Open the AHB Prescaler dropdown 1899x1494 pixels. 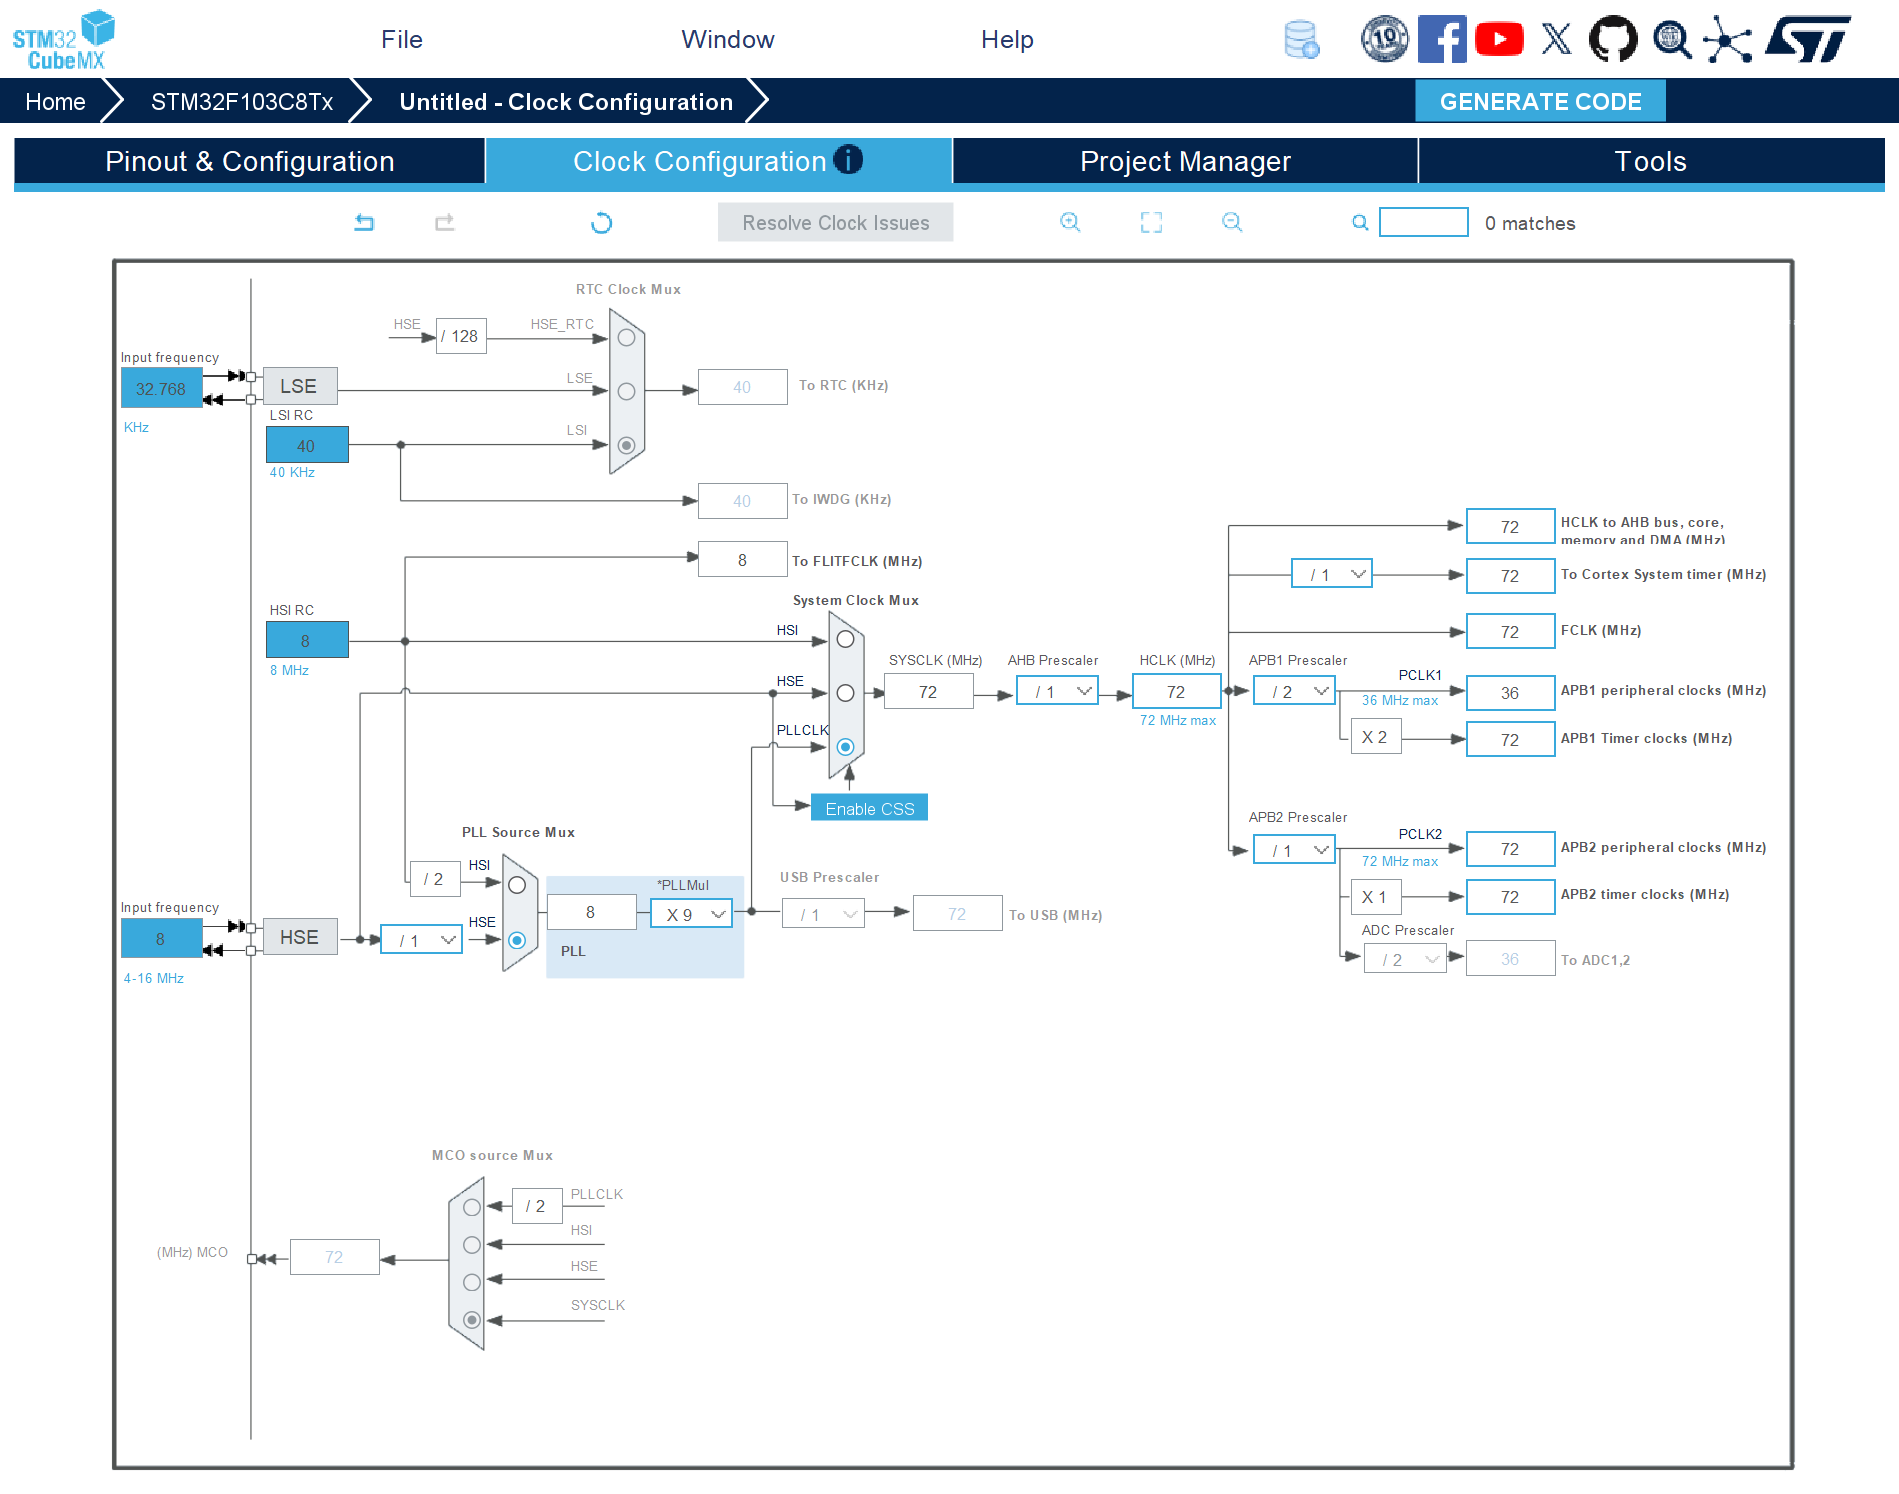coord(1057,691)
